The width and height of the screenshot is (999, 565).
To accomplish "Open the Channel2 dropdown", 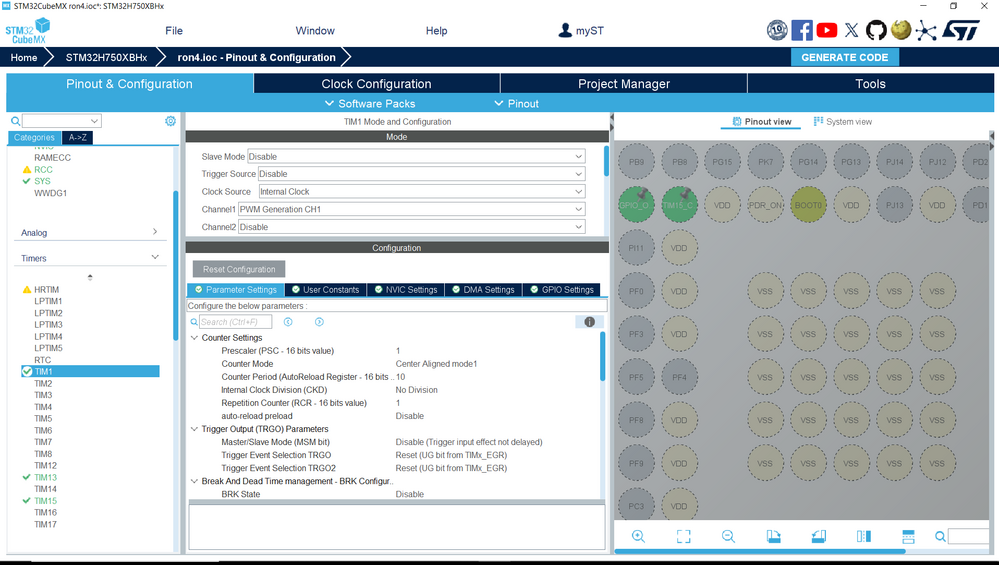I will [x=412, y=227].
